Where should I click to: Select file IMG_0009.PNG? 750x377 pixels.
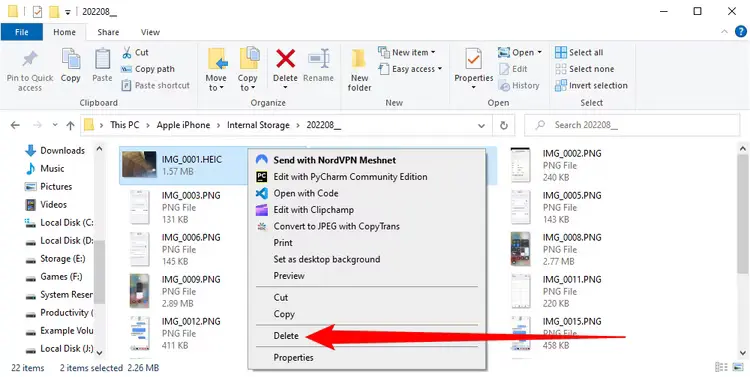pos(176,291)
